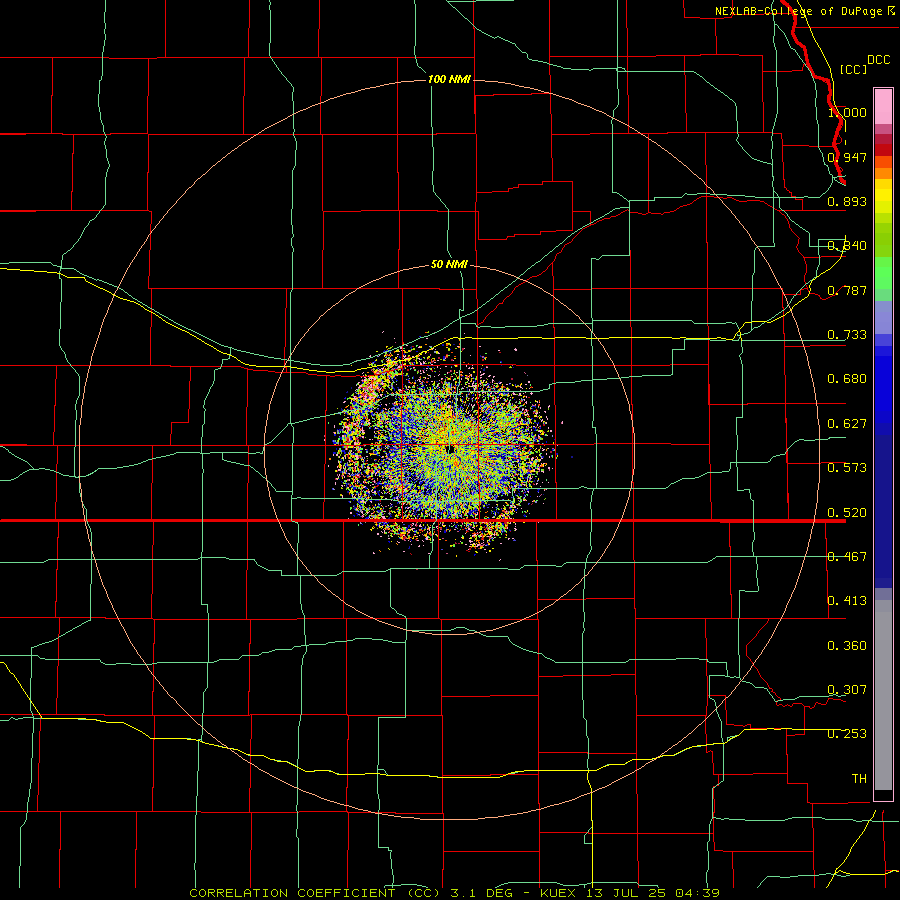
Task: Click the black radar site marker at center
Action: 451,449
